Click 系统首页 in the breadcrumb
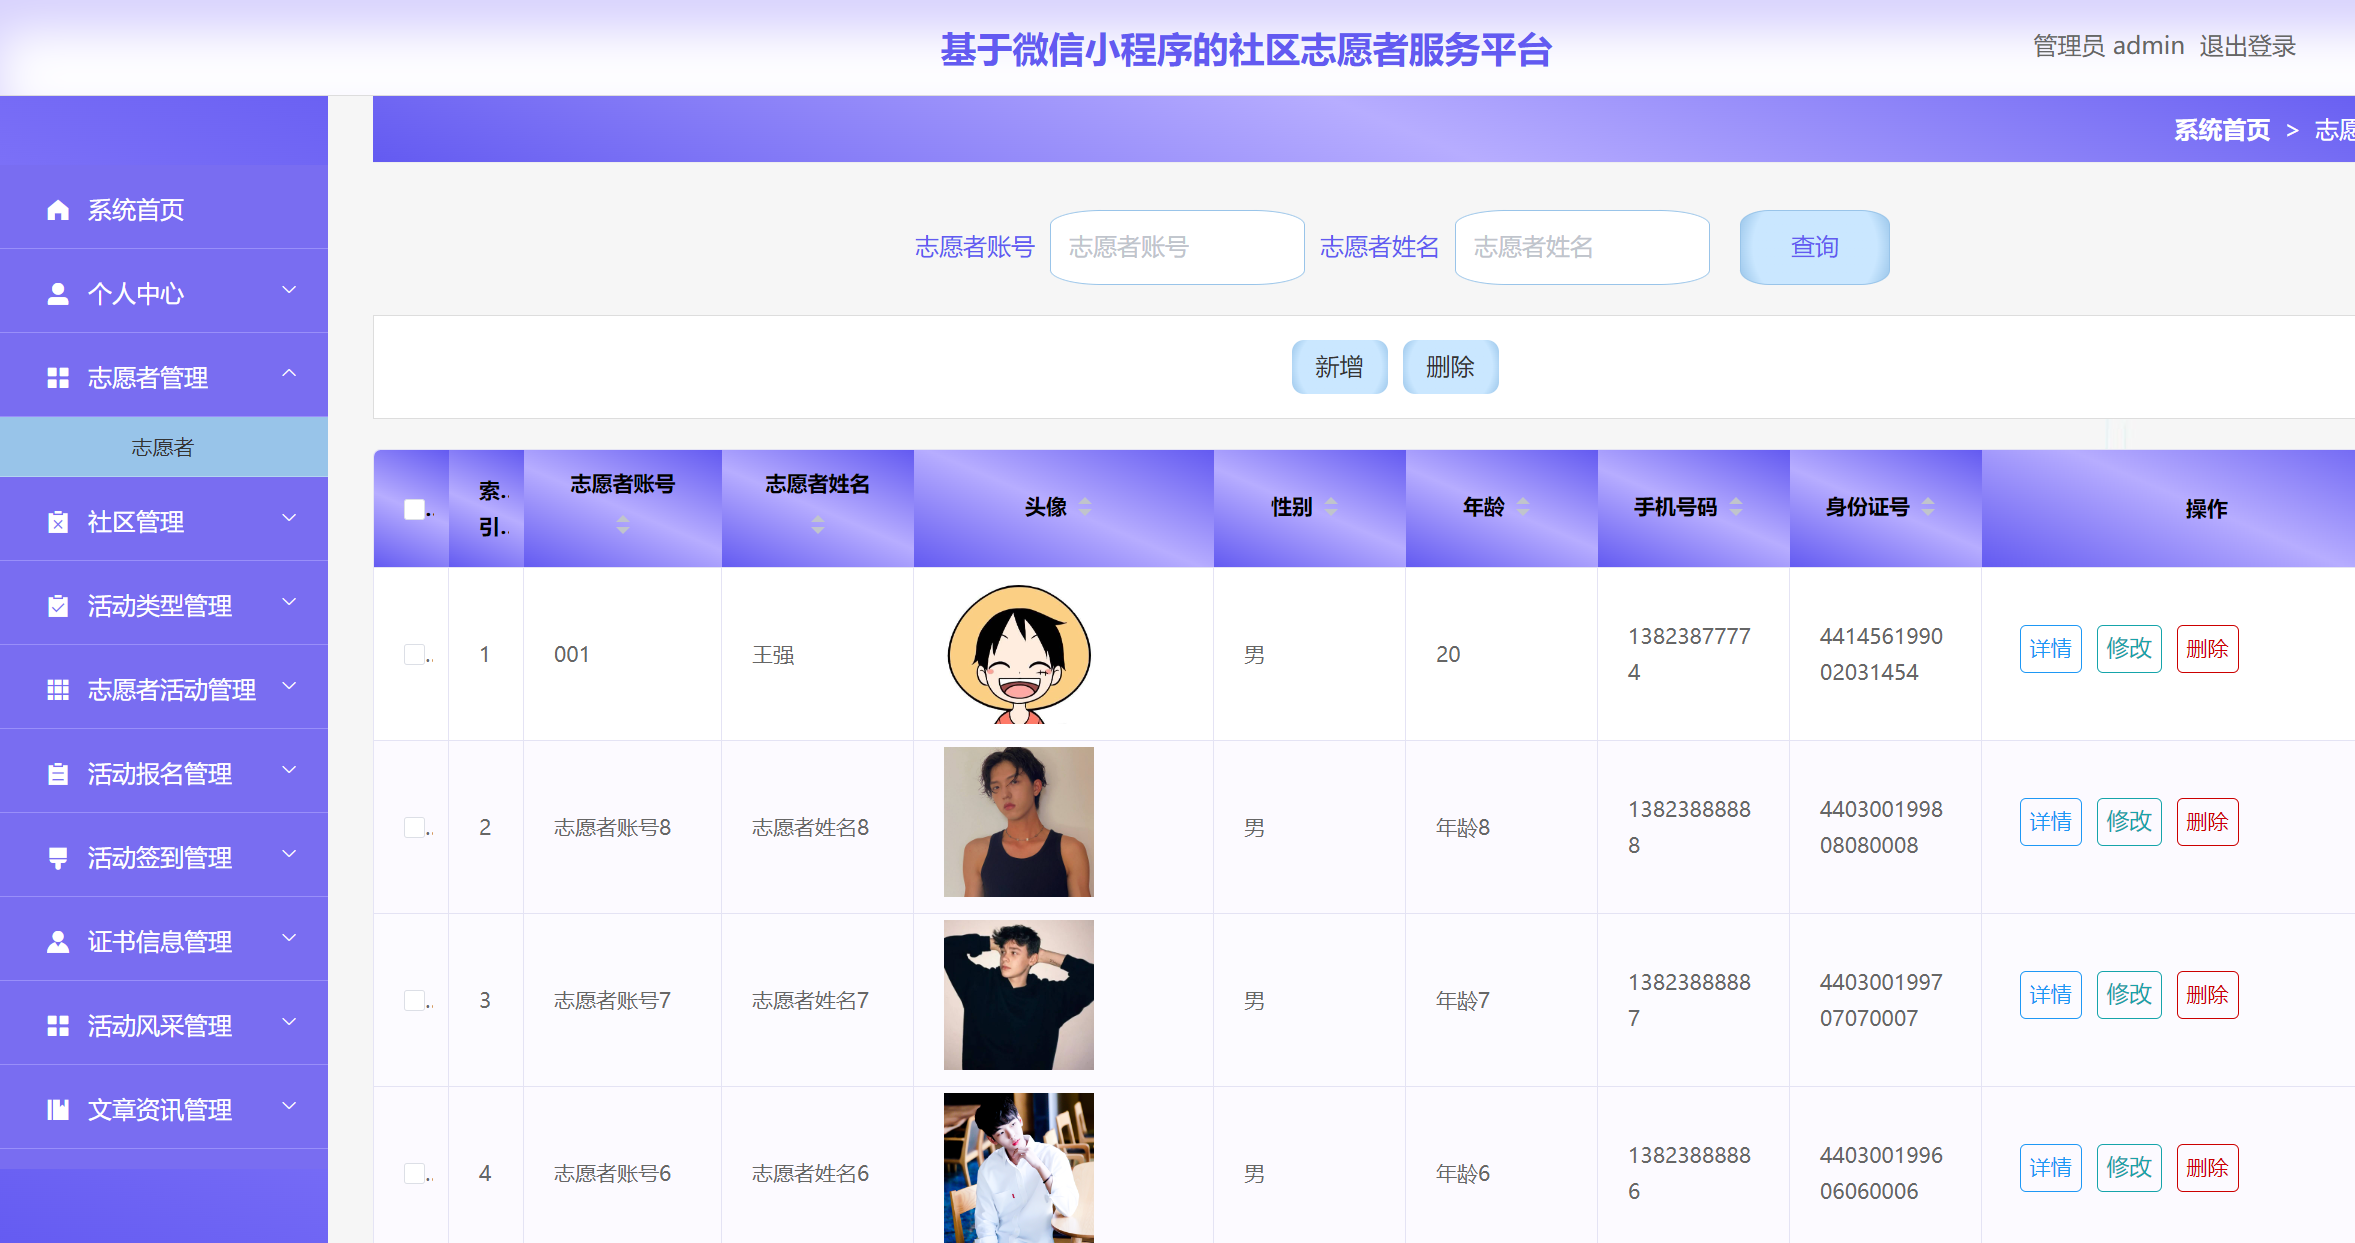The width and height of the screenshot is (2355, 1243). click(x=2221, y=130)
